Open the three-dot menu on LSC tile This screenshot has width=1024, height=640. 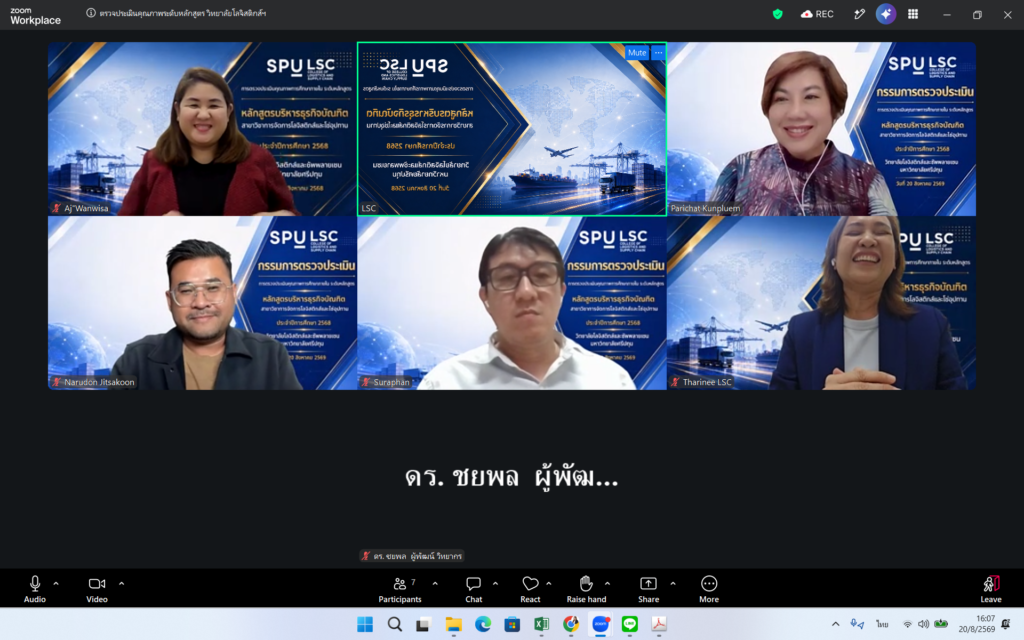pos(658,53)
